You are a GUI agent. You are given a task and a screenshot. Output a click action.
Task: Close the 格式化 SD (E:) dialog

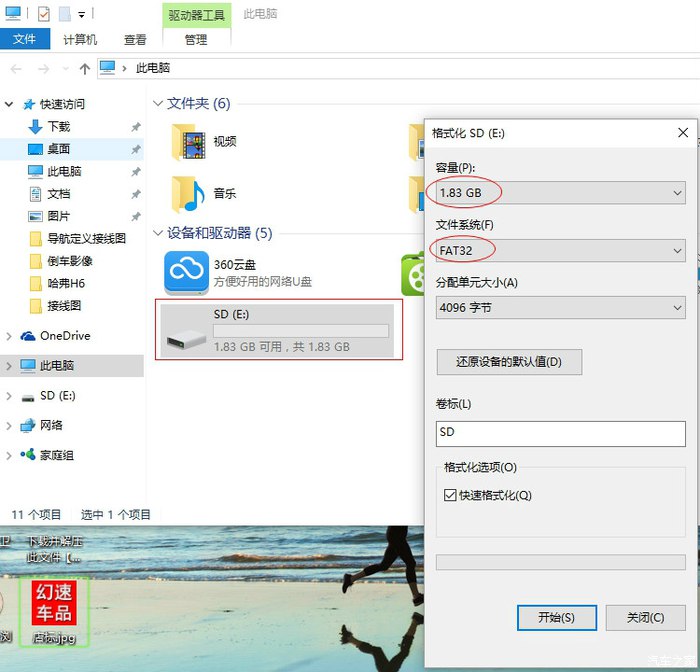point(683,133)
